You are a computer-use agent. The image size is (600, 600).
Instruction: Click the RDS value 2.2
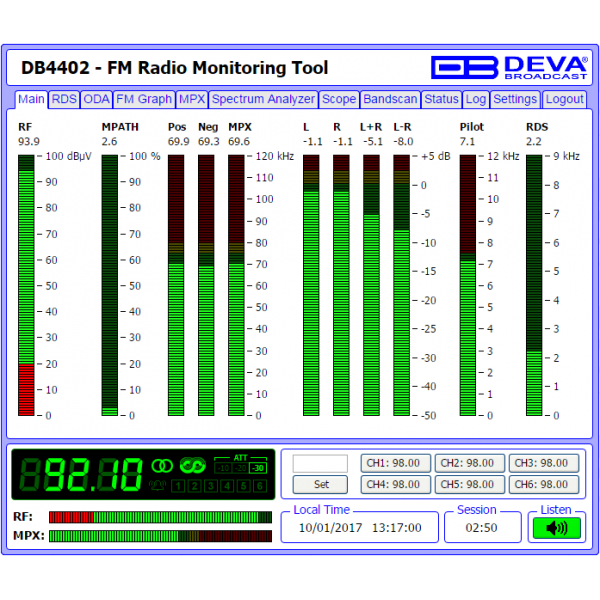pyautogui.click(x=534, y=142)
